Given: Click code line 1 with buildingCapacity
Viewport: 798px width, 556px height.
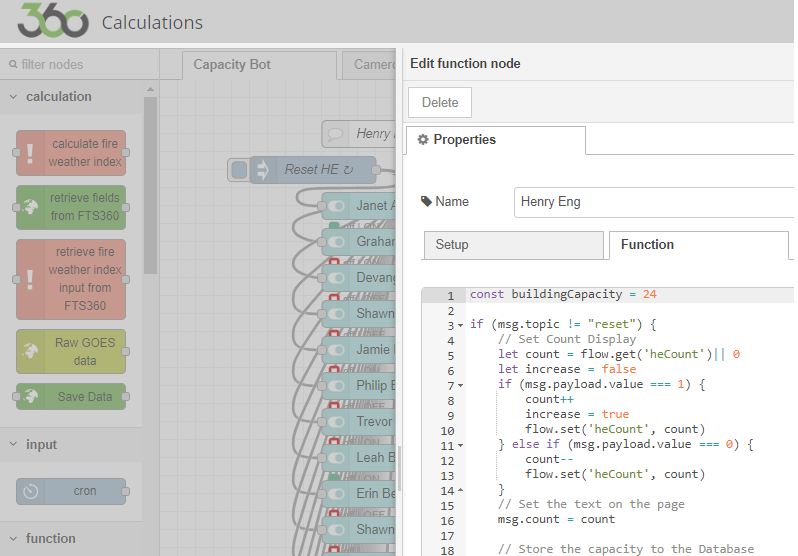Looking at the screenshot, I should coord(563,294).
